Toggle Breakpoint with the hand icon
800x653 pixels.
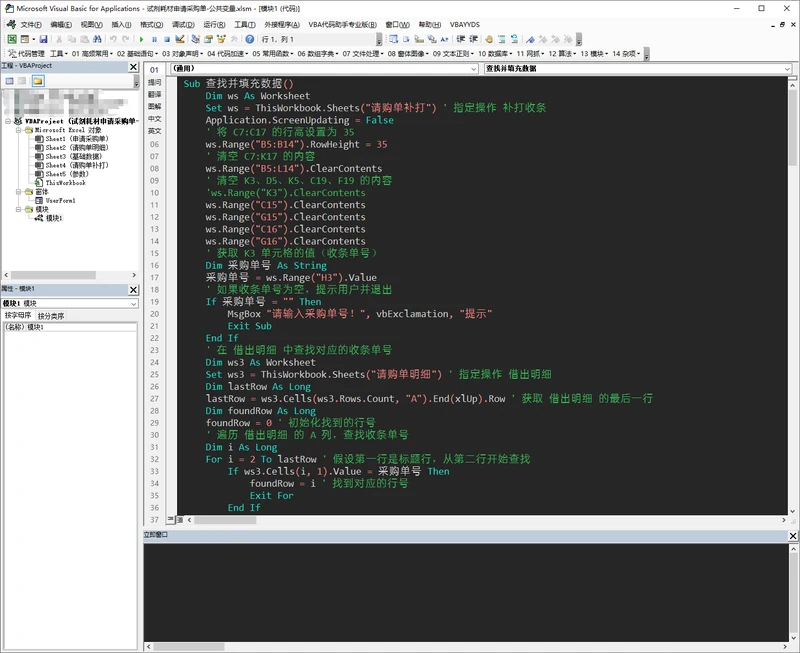(x=489, y=39)
